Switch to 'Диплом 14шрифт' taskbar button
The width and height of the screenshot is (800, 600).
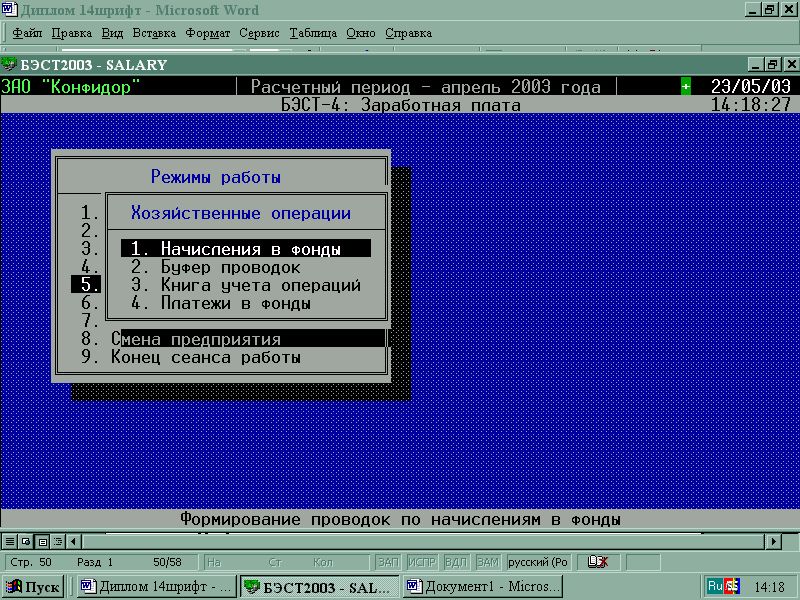coord(157,587)
